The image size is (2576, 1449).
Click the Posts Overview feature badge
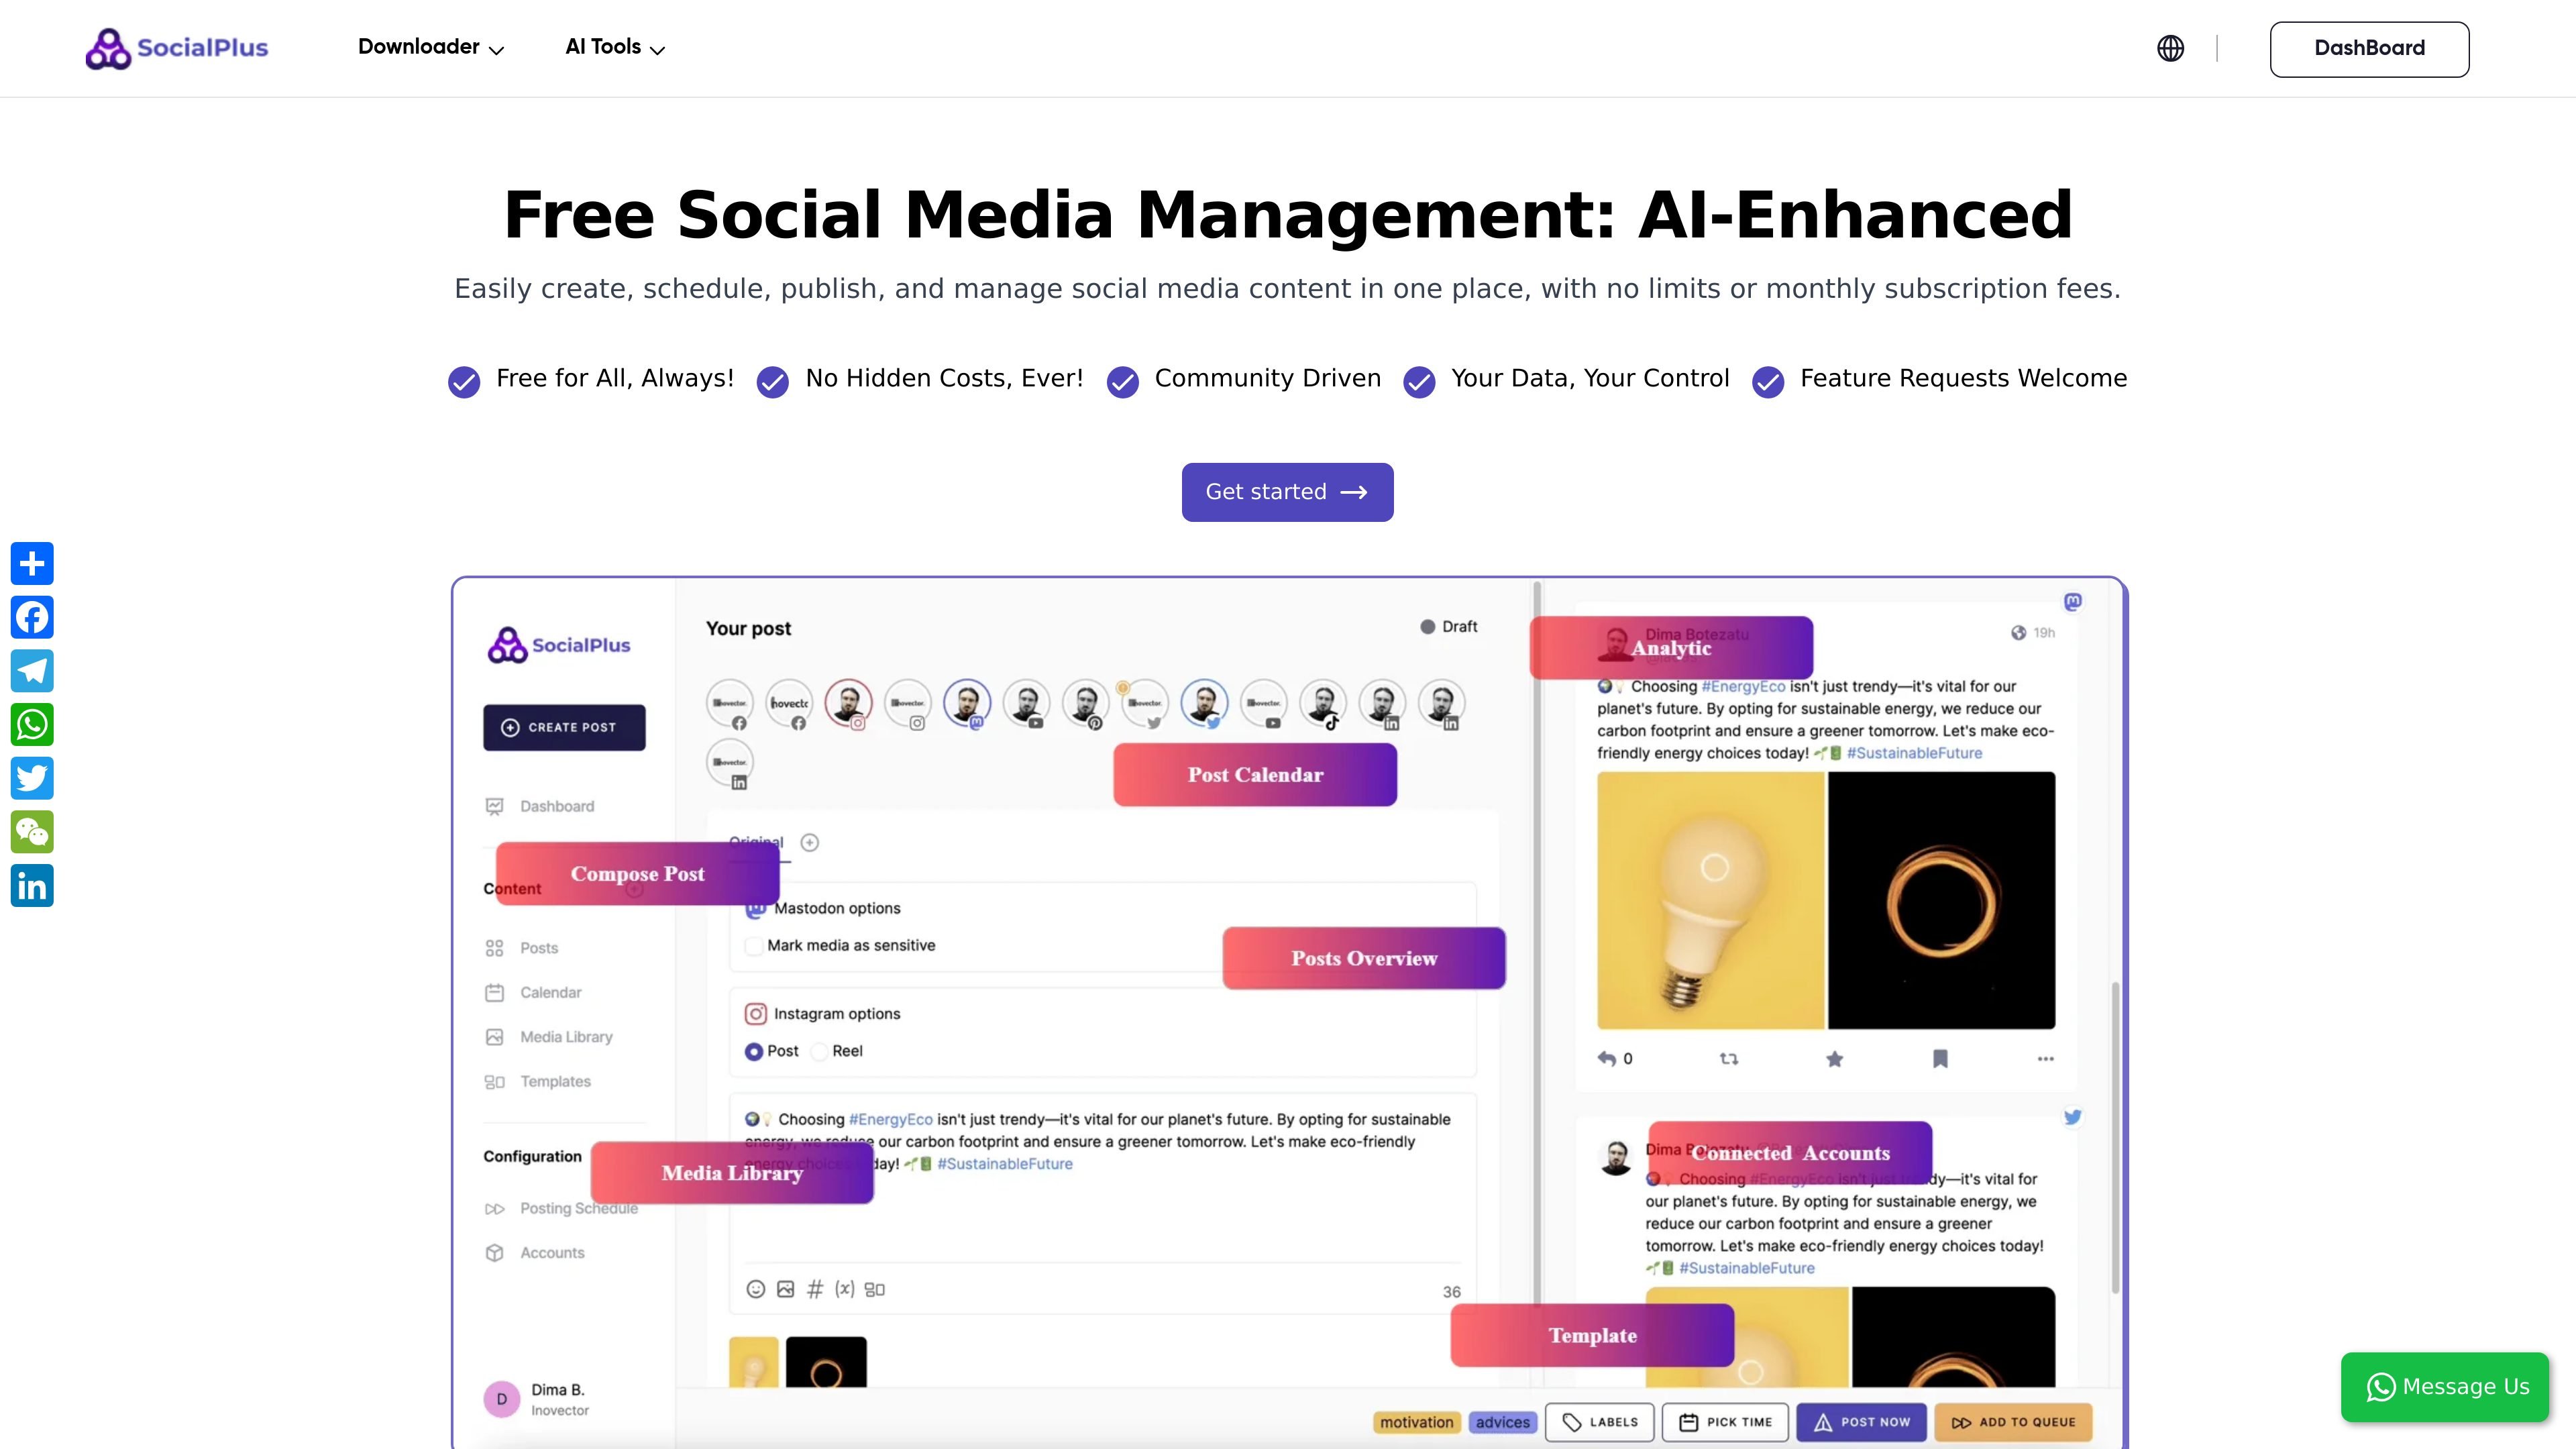(1364, 958)
